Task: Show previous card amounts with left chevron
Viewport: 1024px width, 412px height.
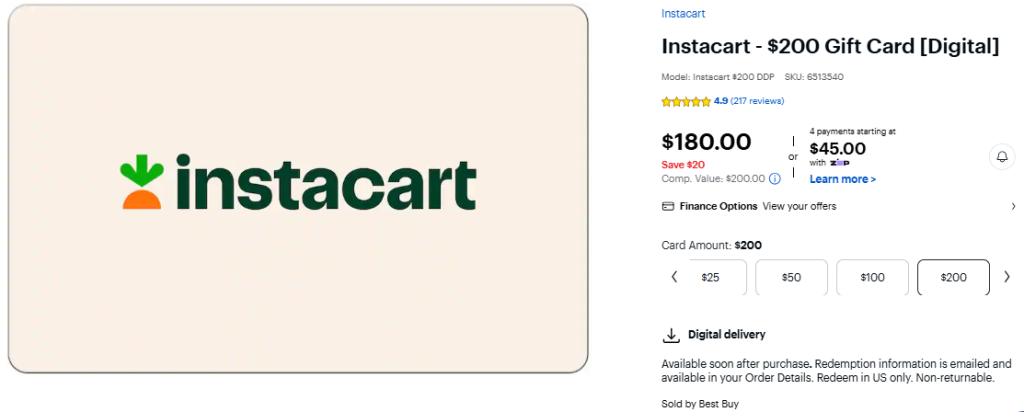Action: (675, 277)
